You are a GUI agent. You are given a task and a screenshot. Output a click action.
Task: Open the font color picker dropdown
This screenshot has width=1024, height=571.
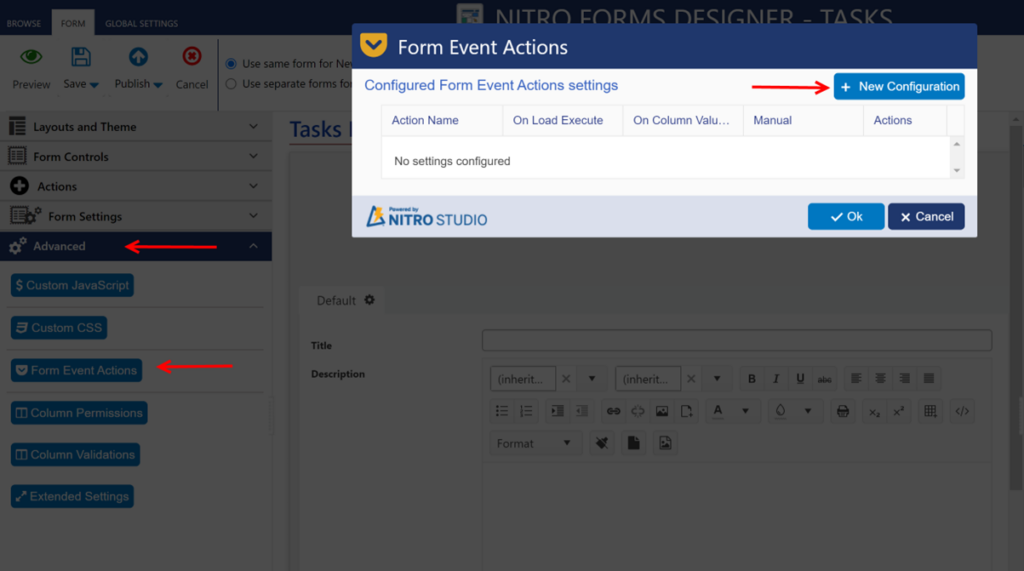(x=744, y=411)
